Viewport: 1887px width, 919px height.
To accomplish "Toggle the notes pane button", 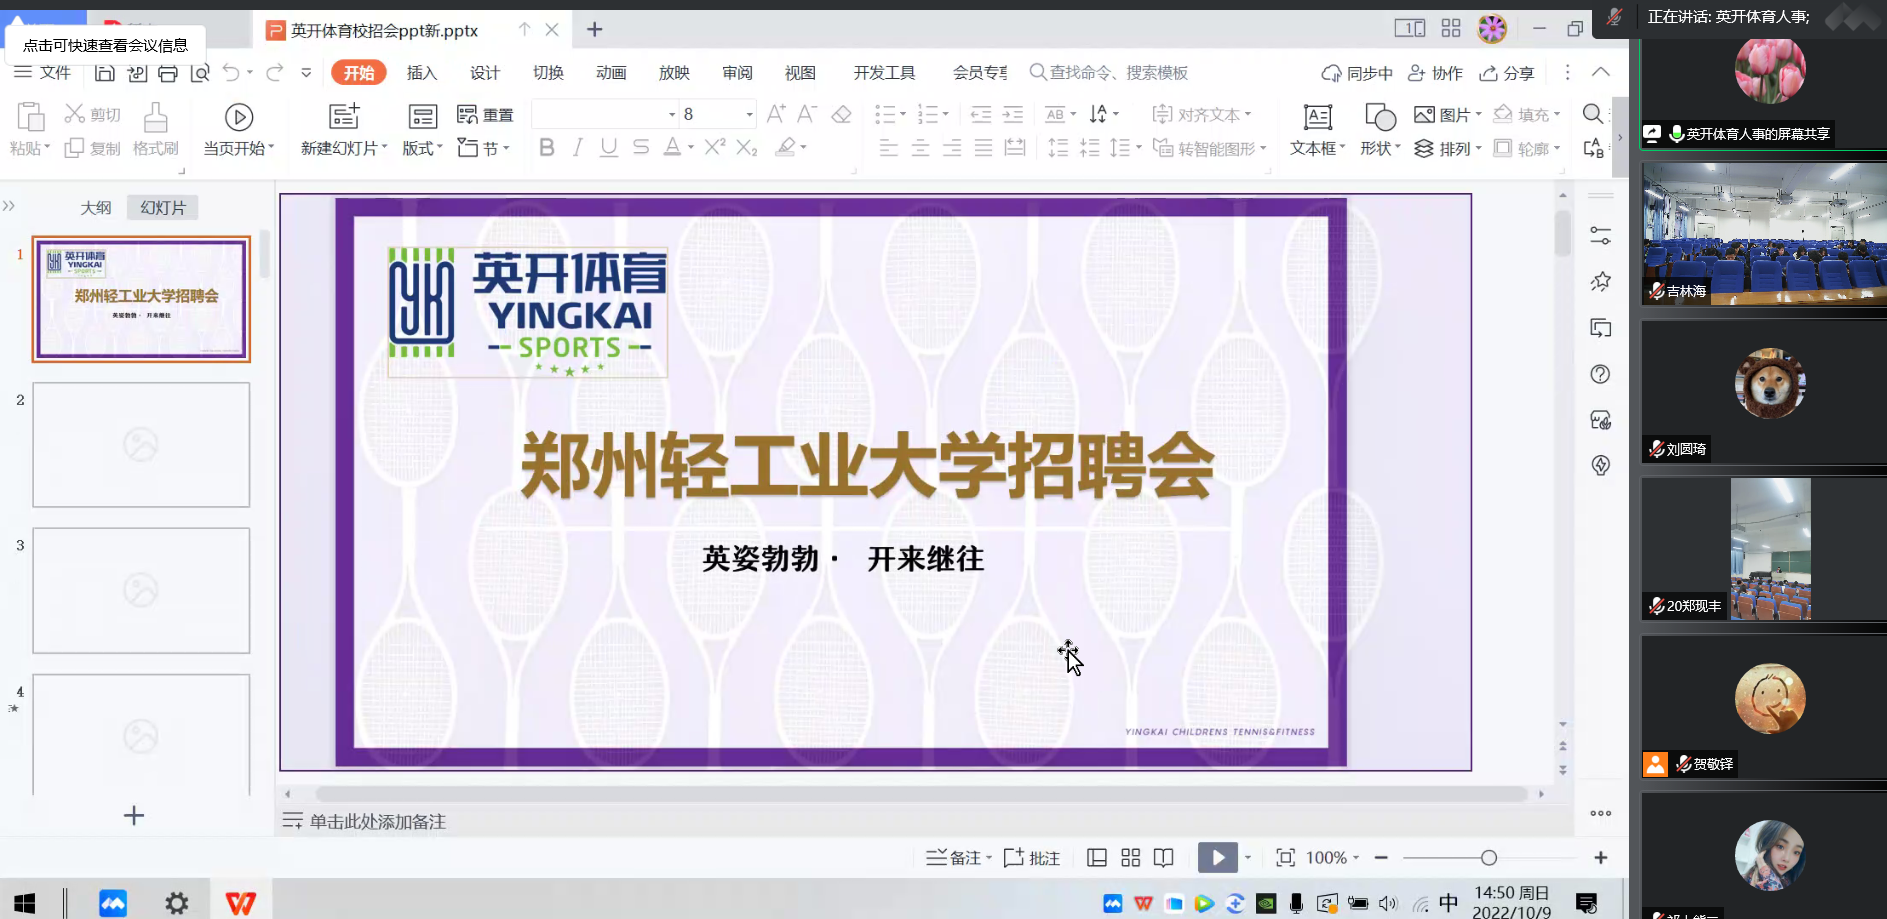I will point(958,858).
